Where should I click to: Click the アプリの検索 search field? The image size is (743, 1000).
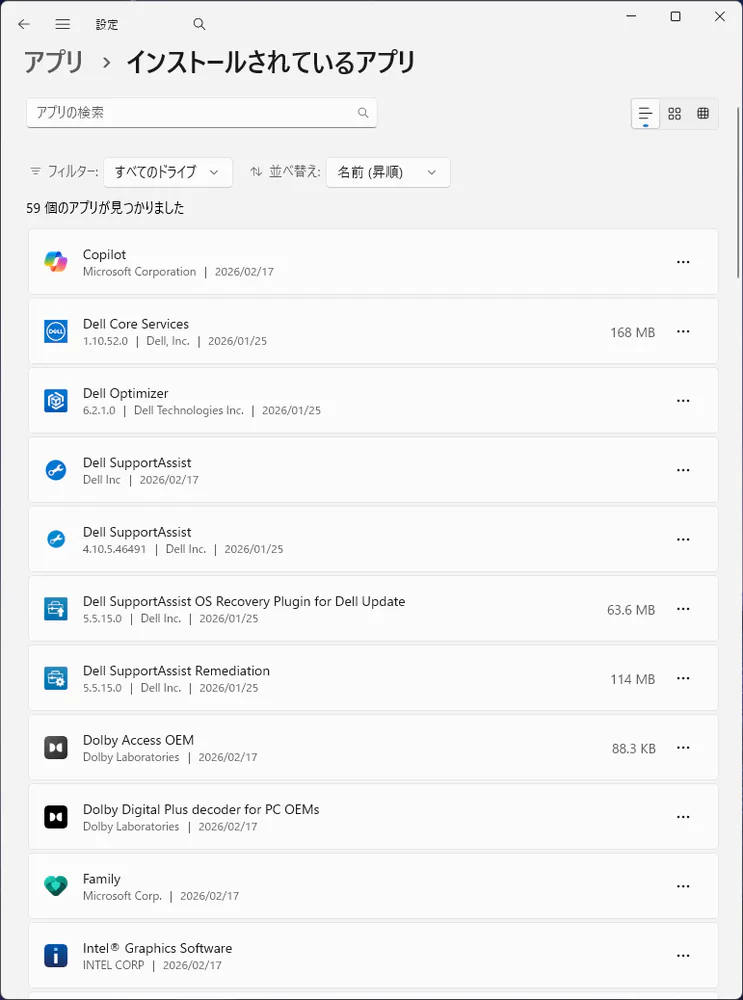click(190, 113)
